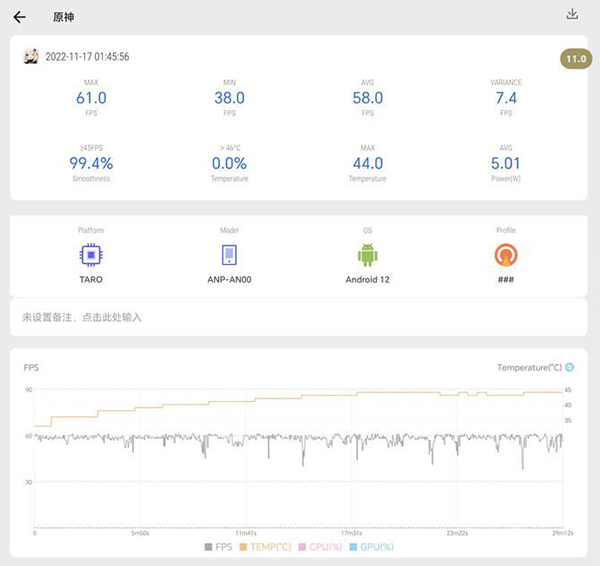Click the 5m50s marker on chart axis

[140, 534]
